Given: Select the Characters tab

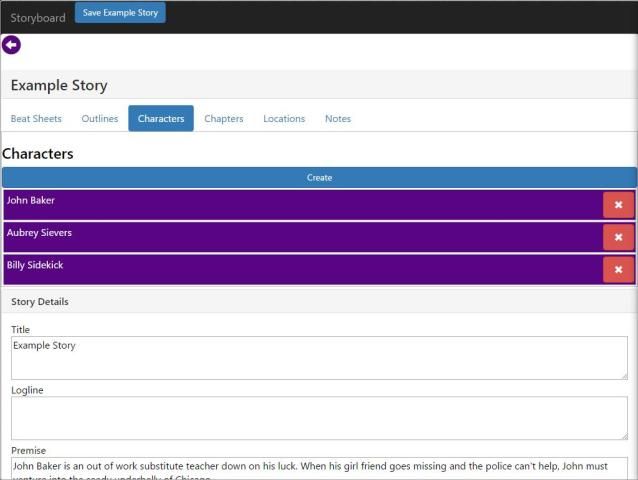Looking at the screenshot, I should [161, 119].
